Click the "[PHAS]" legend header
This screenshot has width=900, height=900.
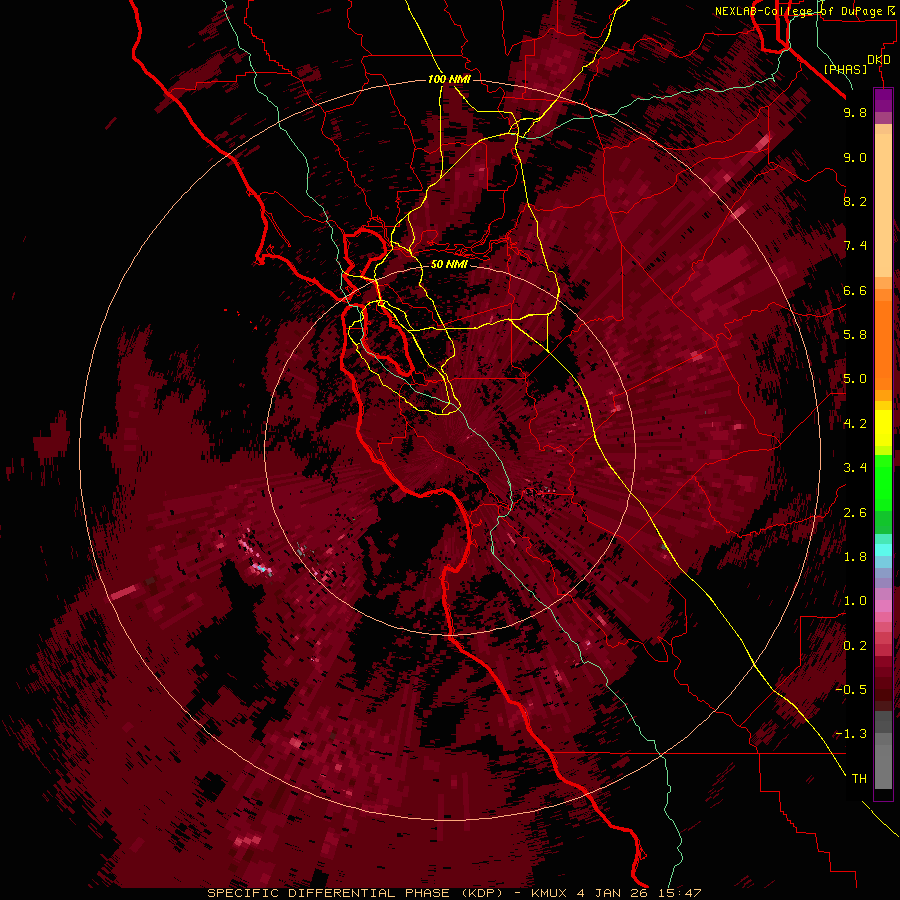[x=845, y=69]
